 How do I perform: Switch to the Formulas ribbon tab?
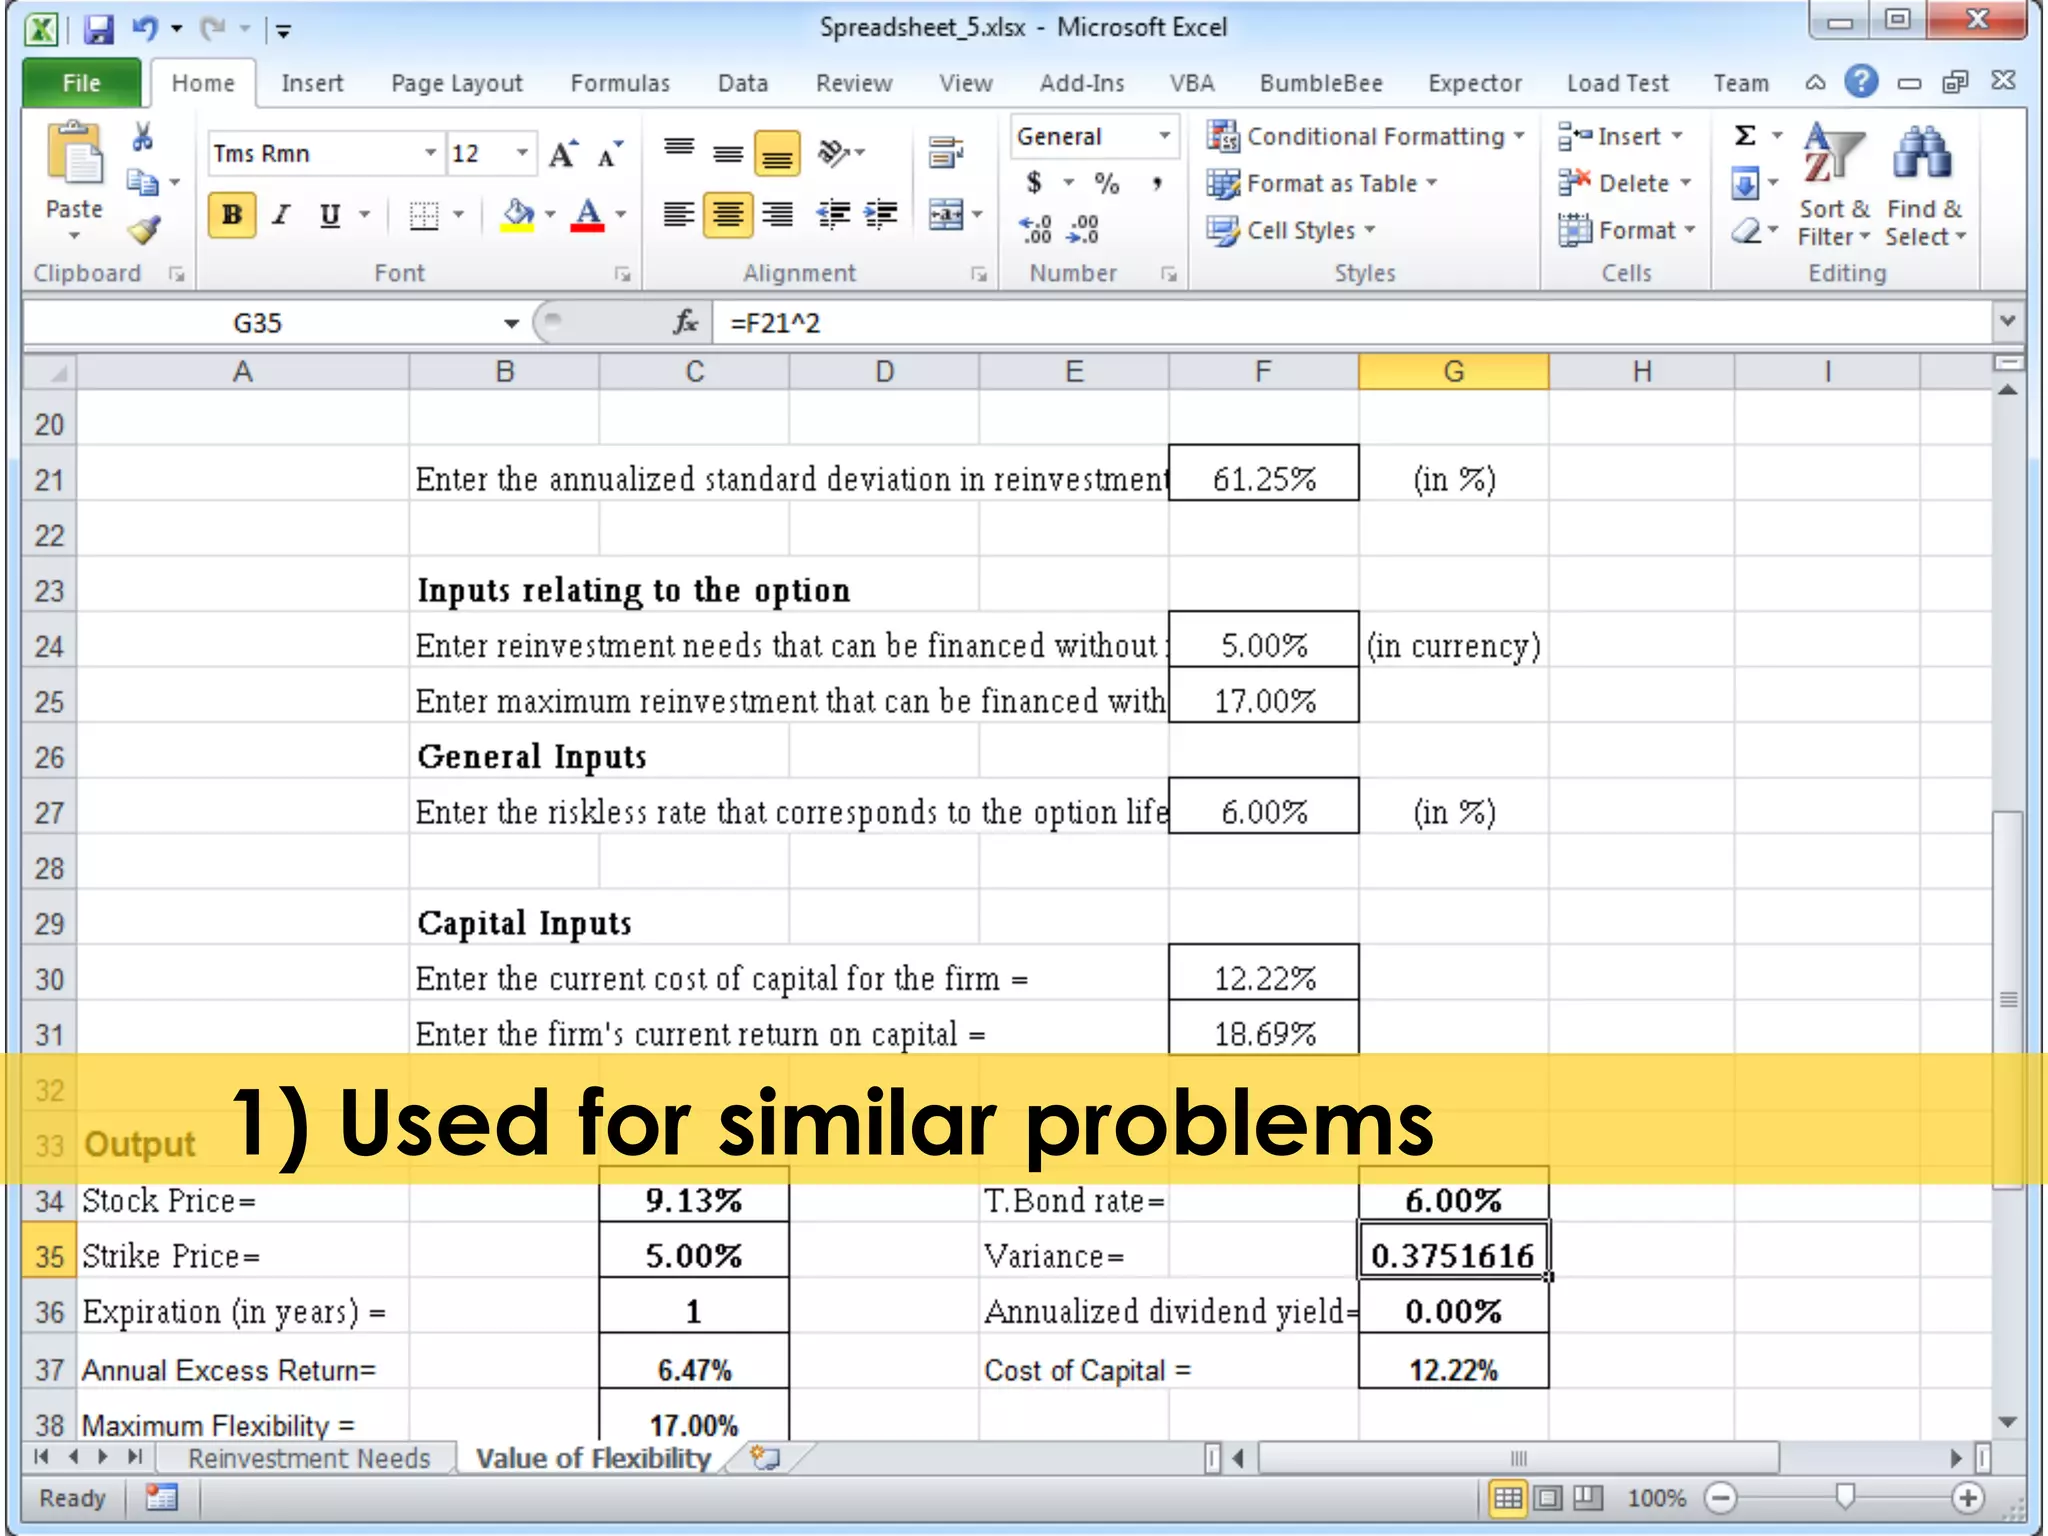619,83
